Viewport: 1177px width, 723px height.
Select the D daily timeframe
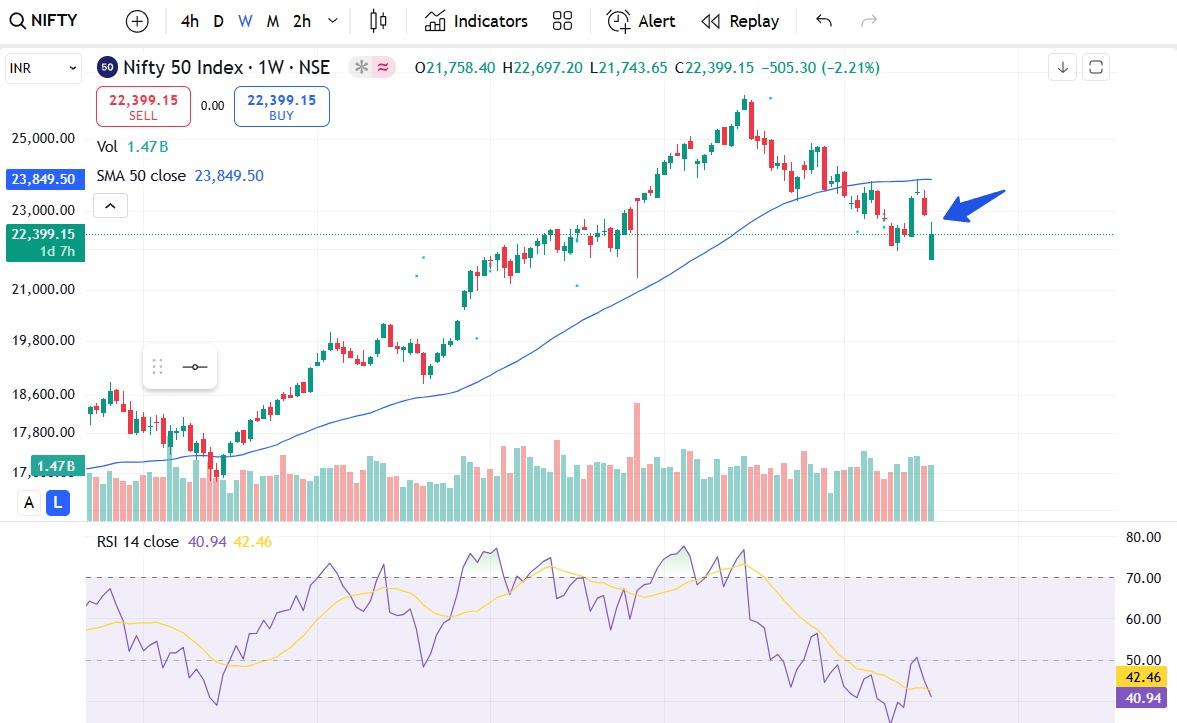(218, 21)
